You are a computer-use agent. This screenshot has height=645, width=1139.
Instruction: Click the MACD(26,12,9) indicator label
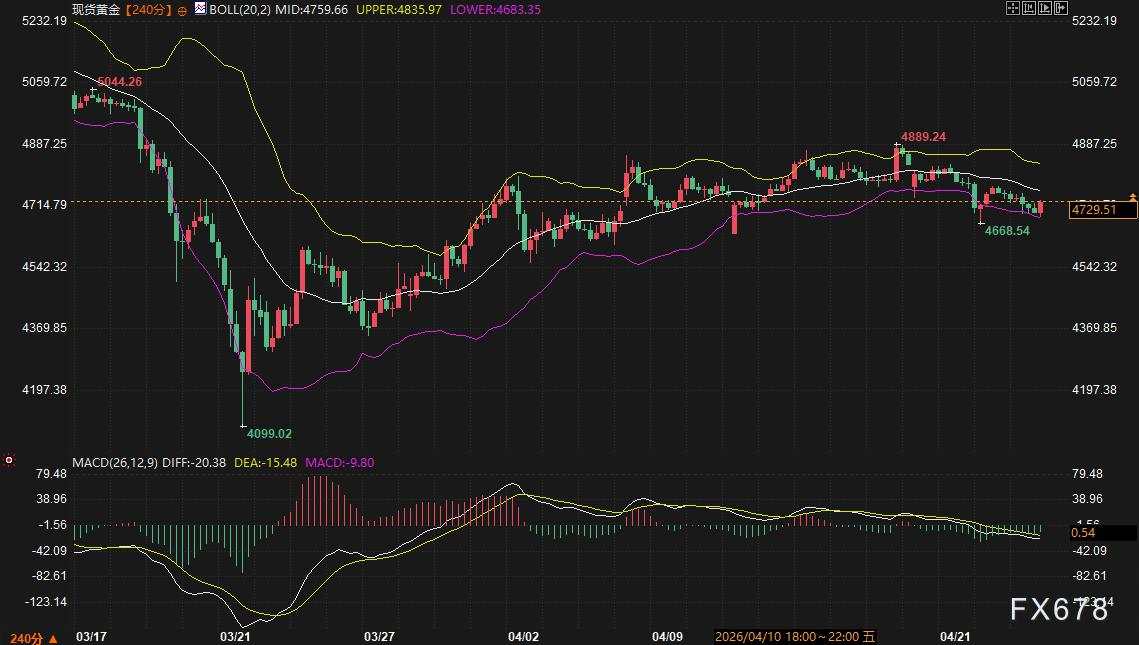tap(115, 463)
